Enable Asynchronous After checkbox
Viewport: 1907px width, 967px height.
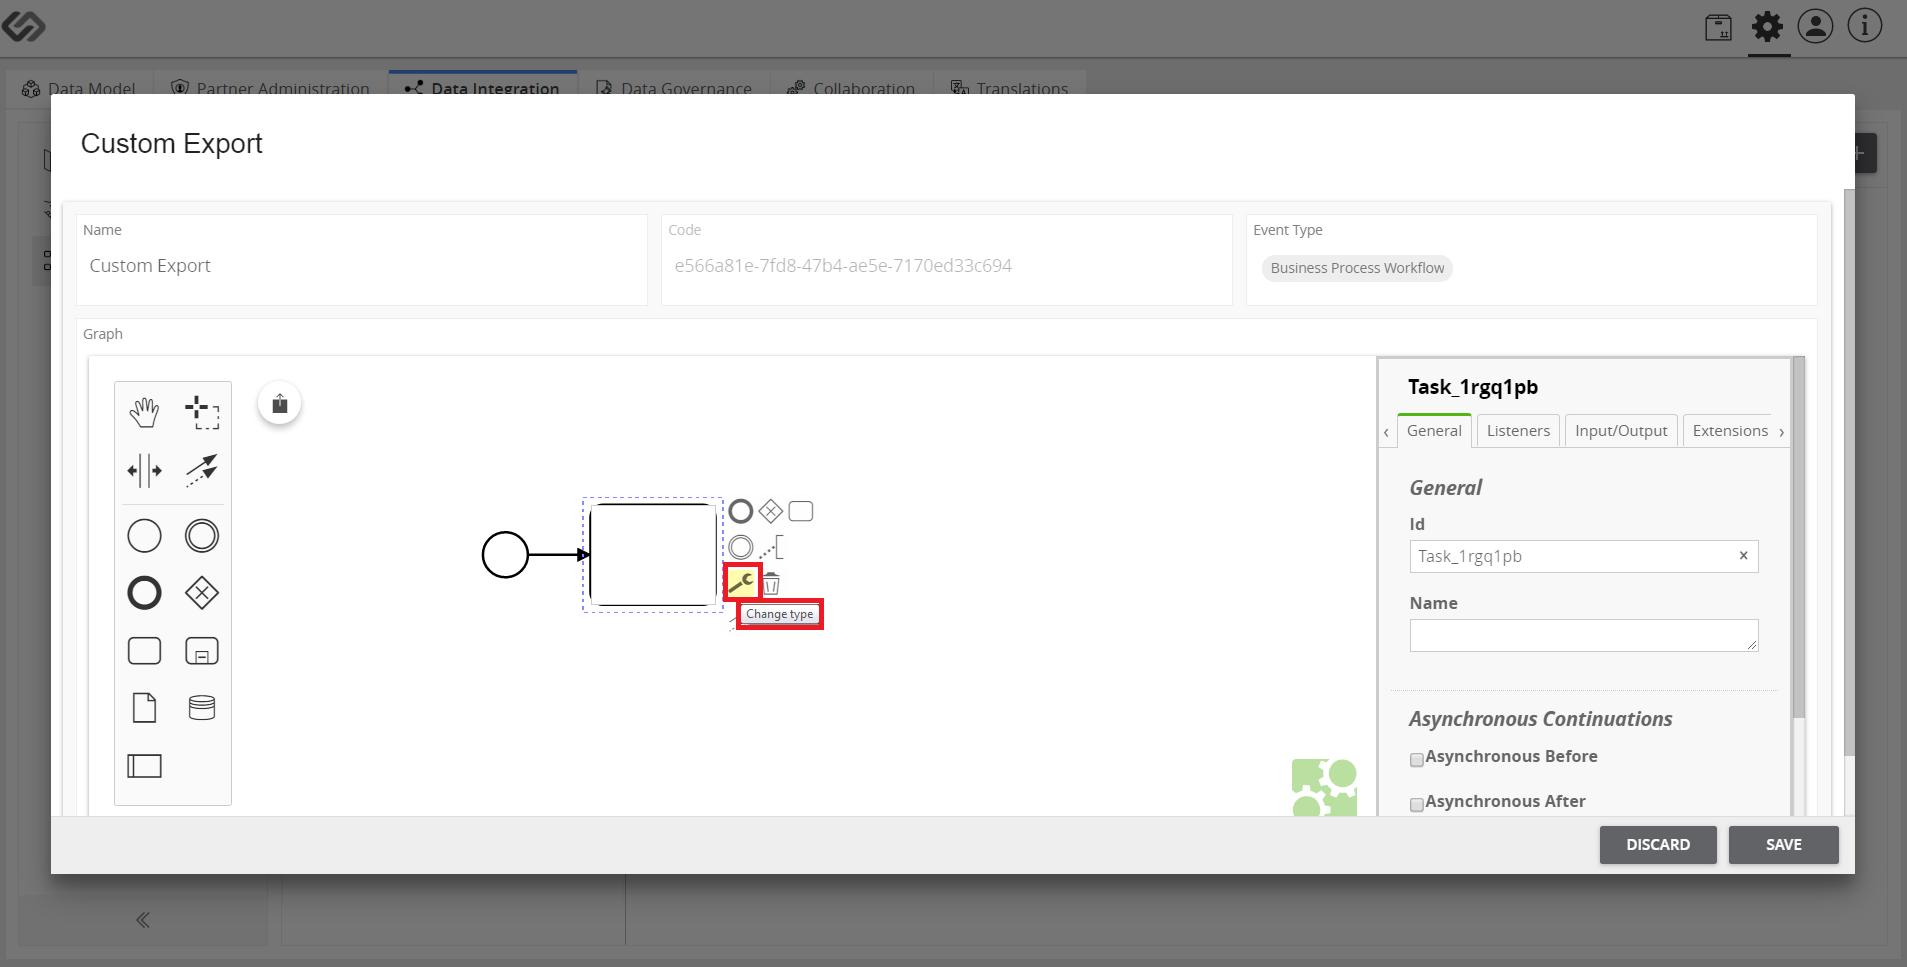[1416, 805]
